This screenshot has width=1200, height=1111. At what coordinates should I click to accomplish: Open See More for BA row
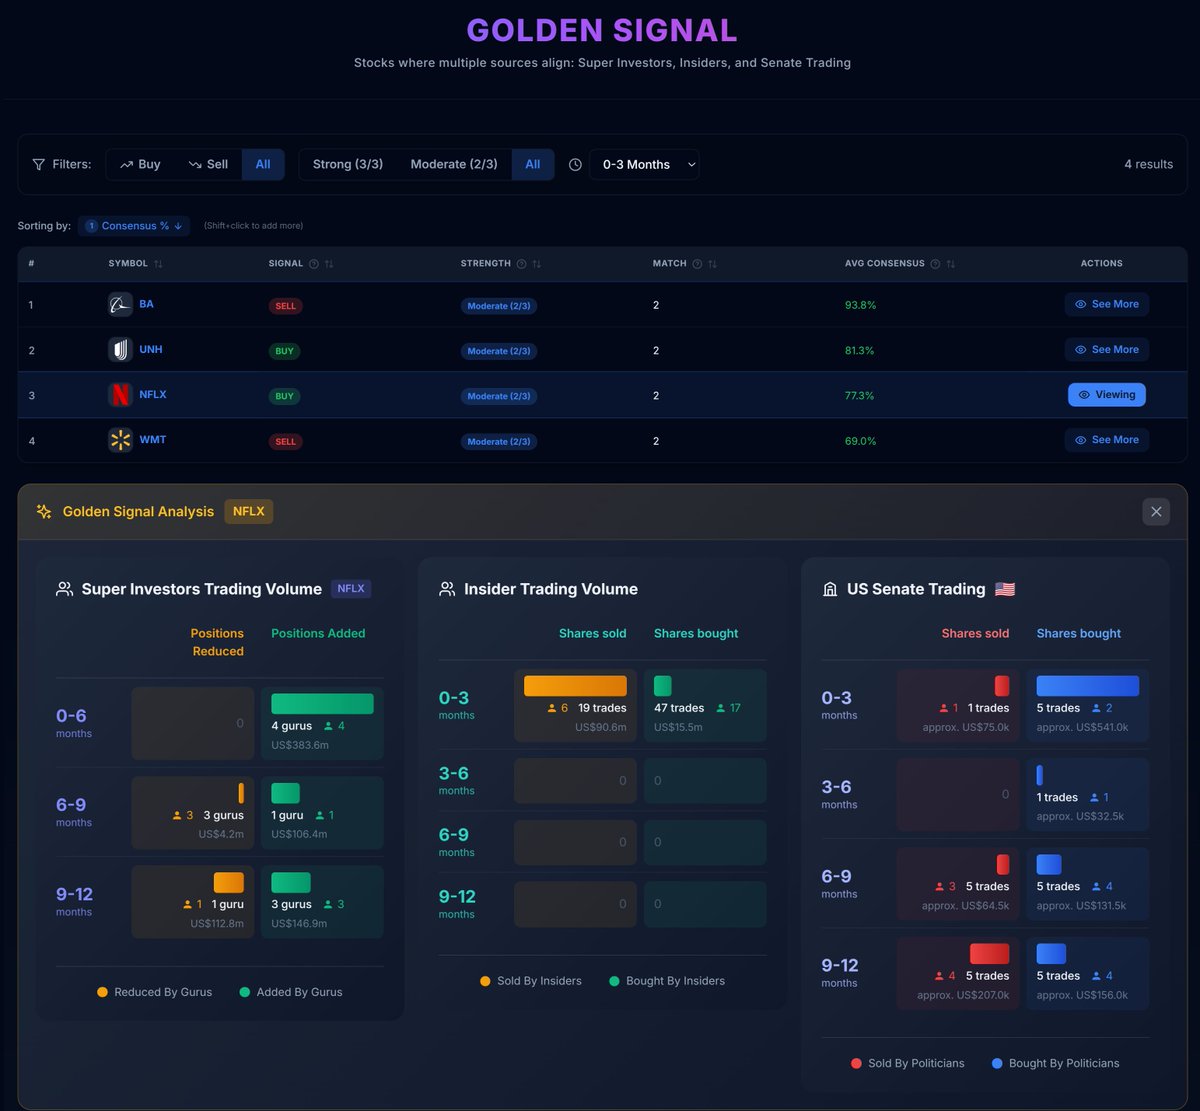[1106, 304]
